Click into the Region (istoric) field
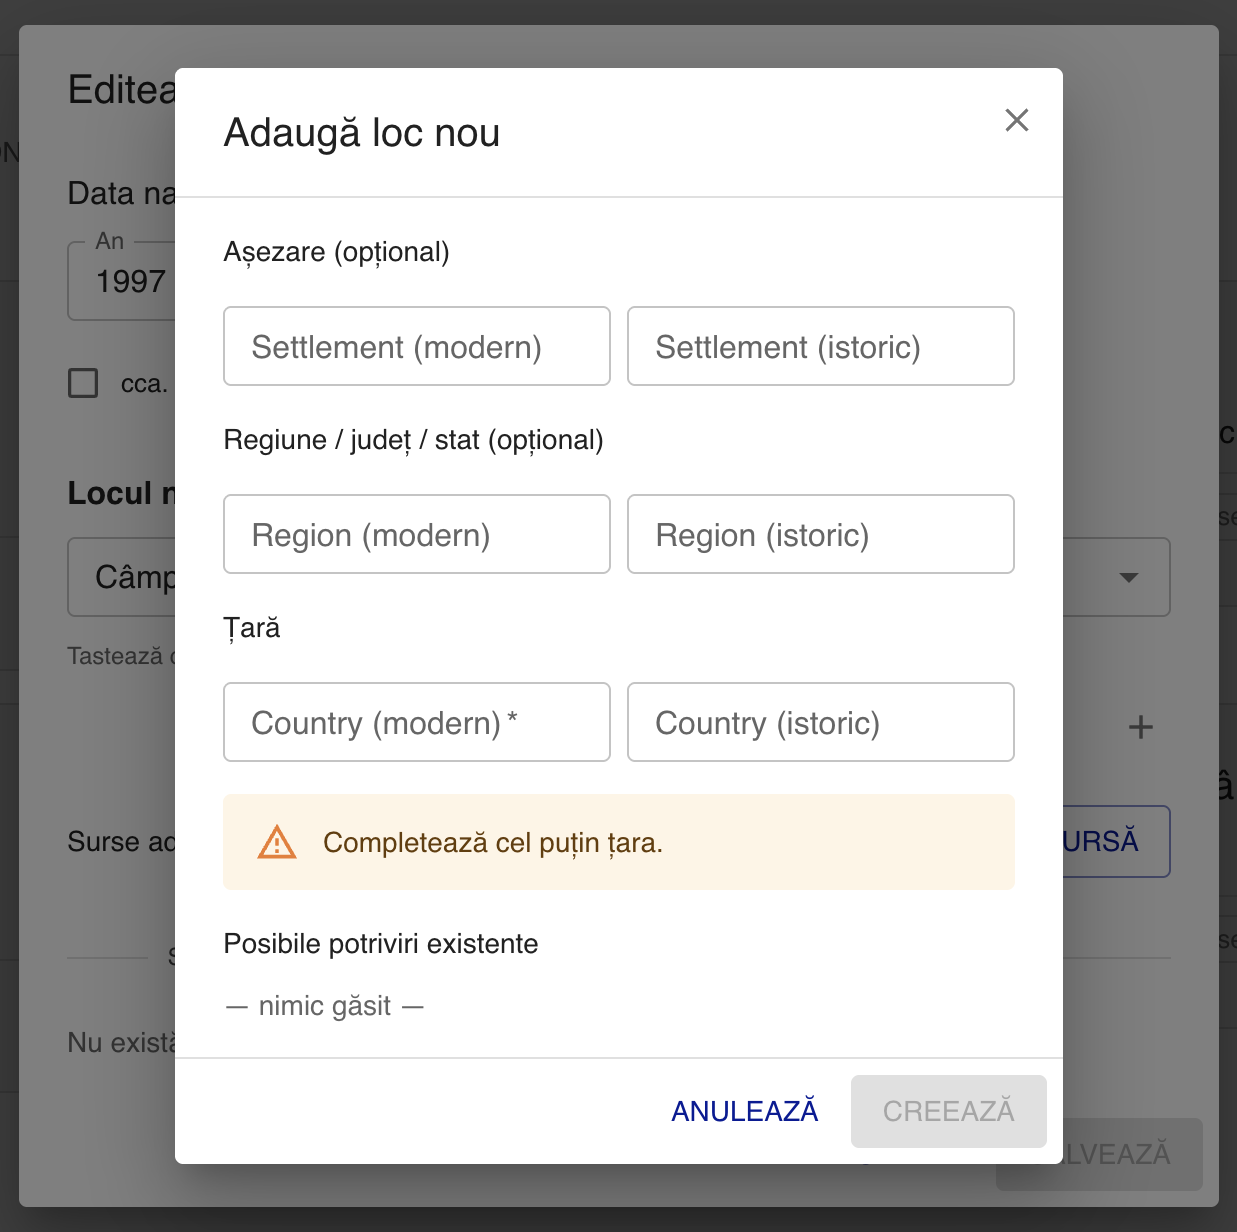 [820, 534]
